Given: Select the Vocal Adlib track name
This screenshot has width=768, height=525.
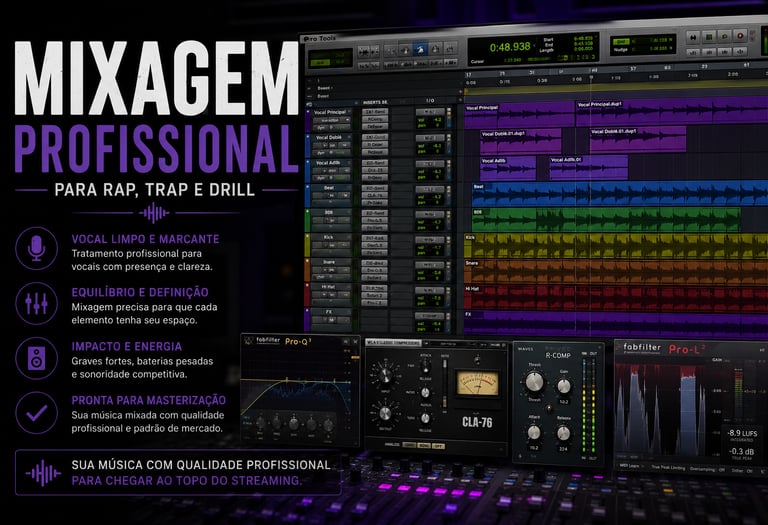Looking at the screenshot, I should pos(328,163).
